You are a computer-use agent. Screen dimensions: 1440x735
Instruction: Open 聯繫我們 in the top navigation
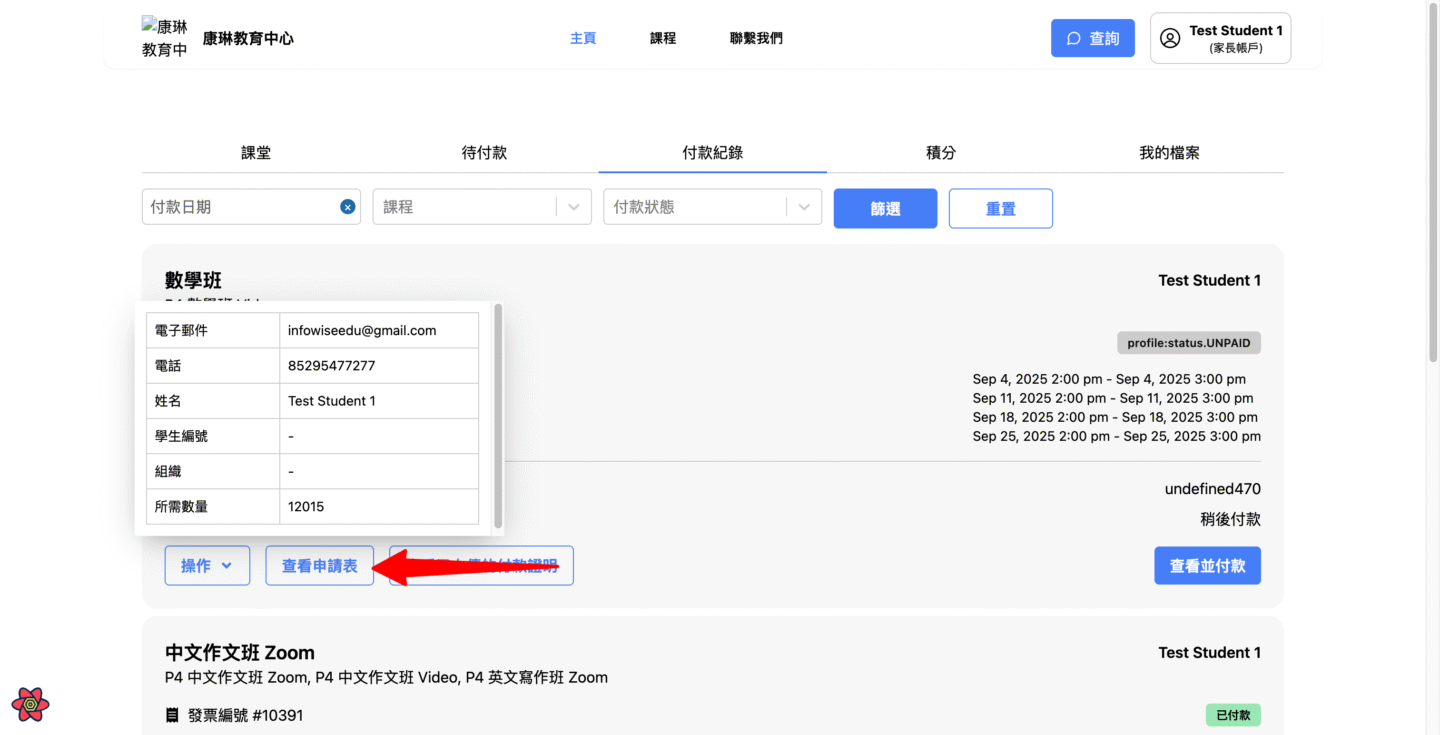(756, 38)
